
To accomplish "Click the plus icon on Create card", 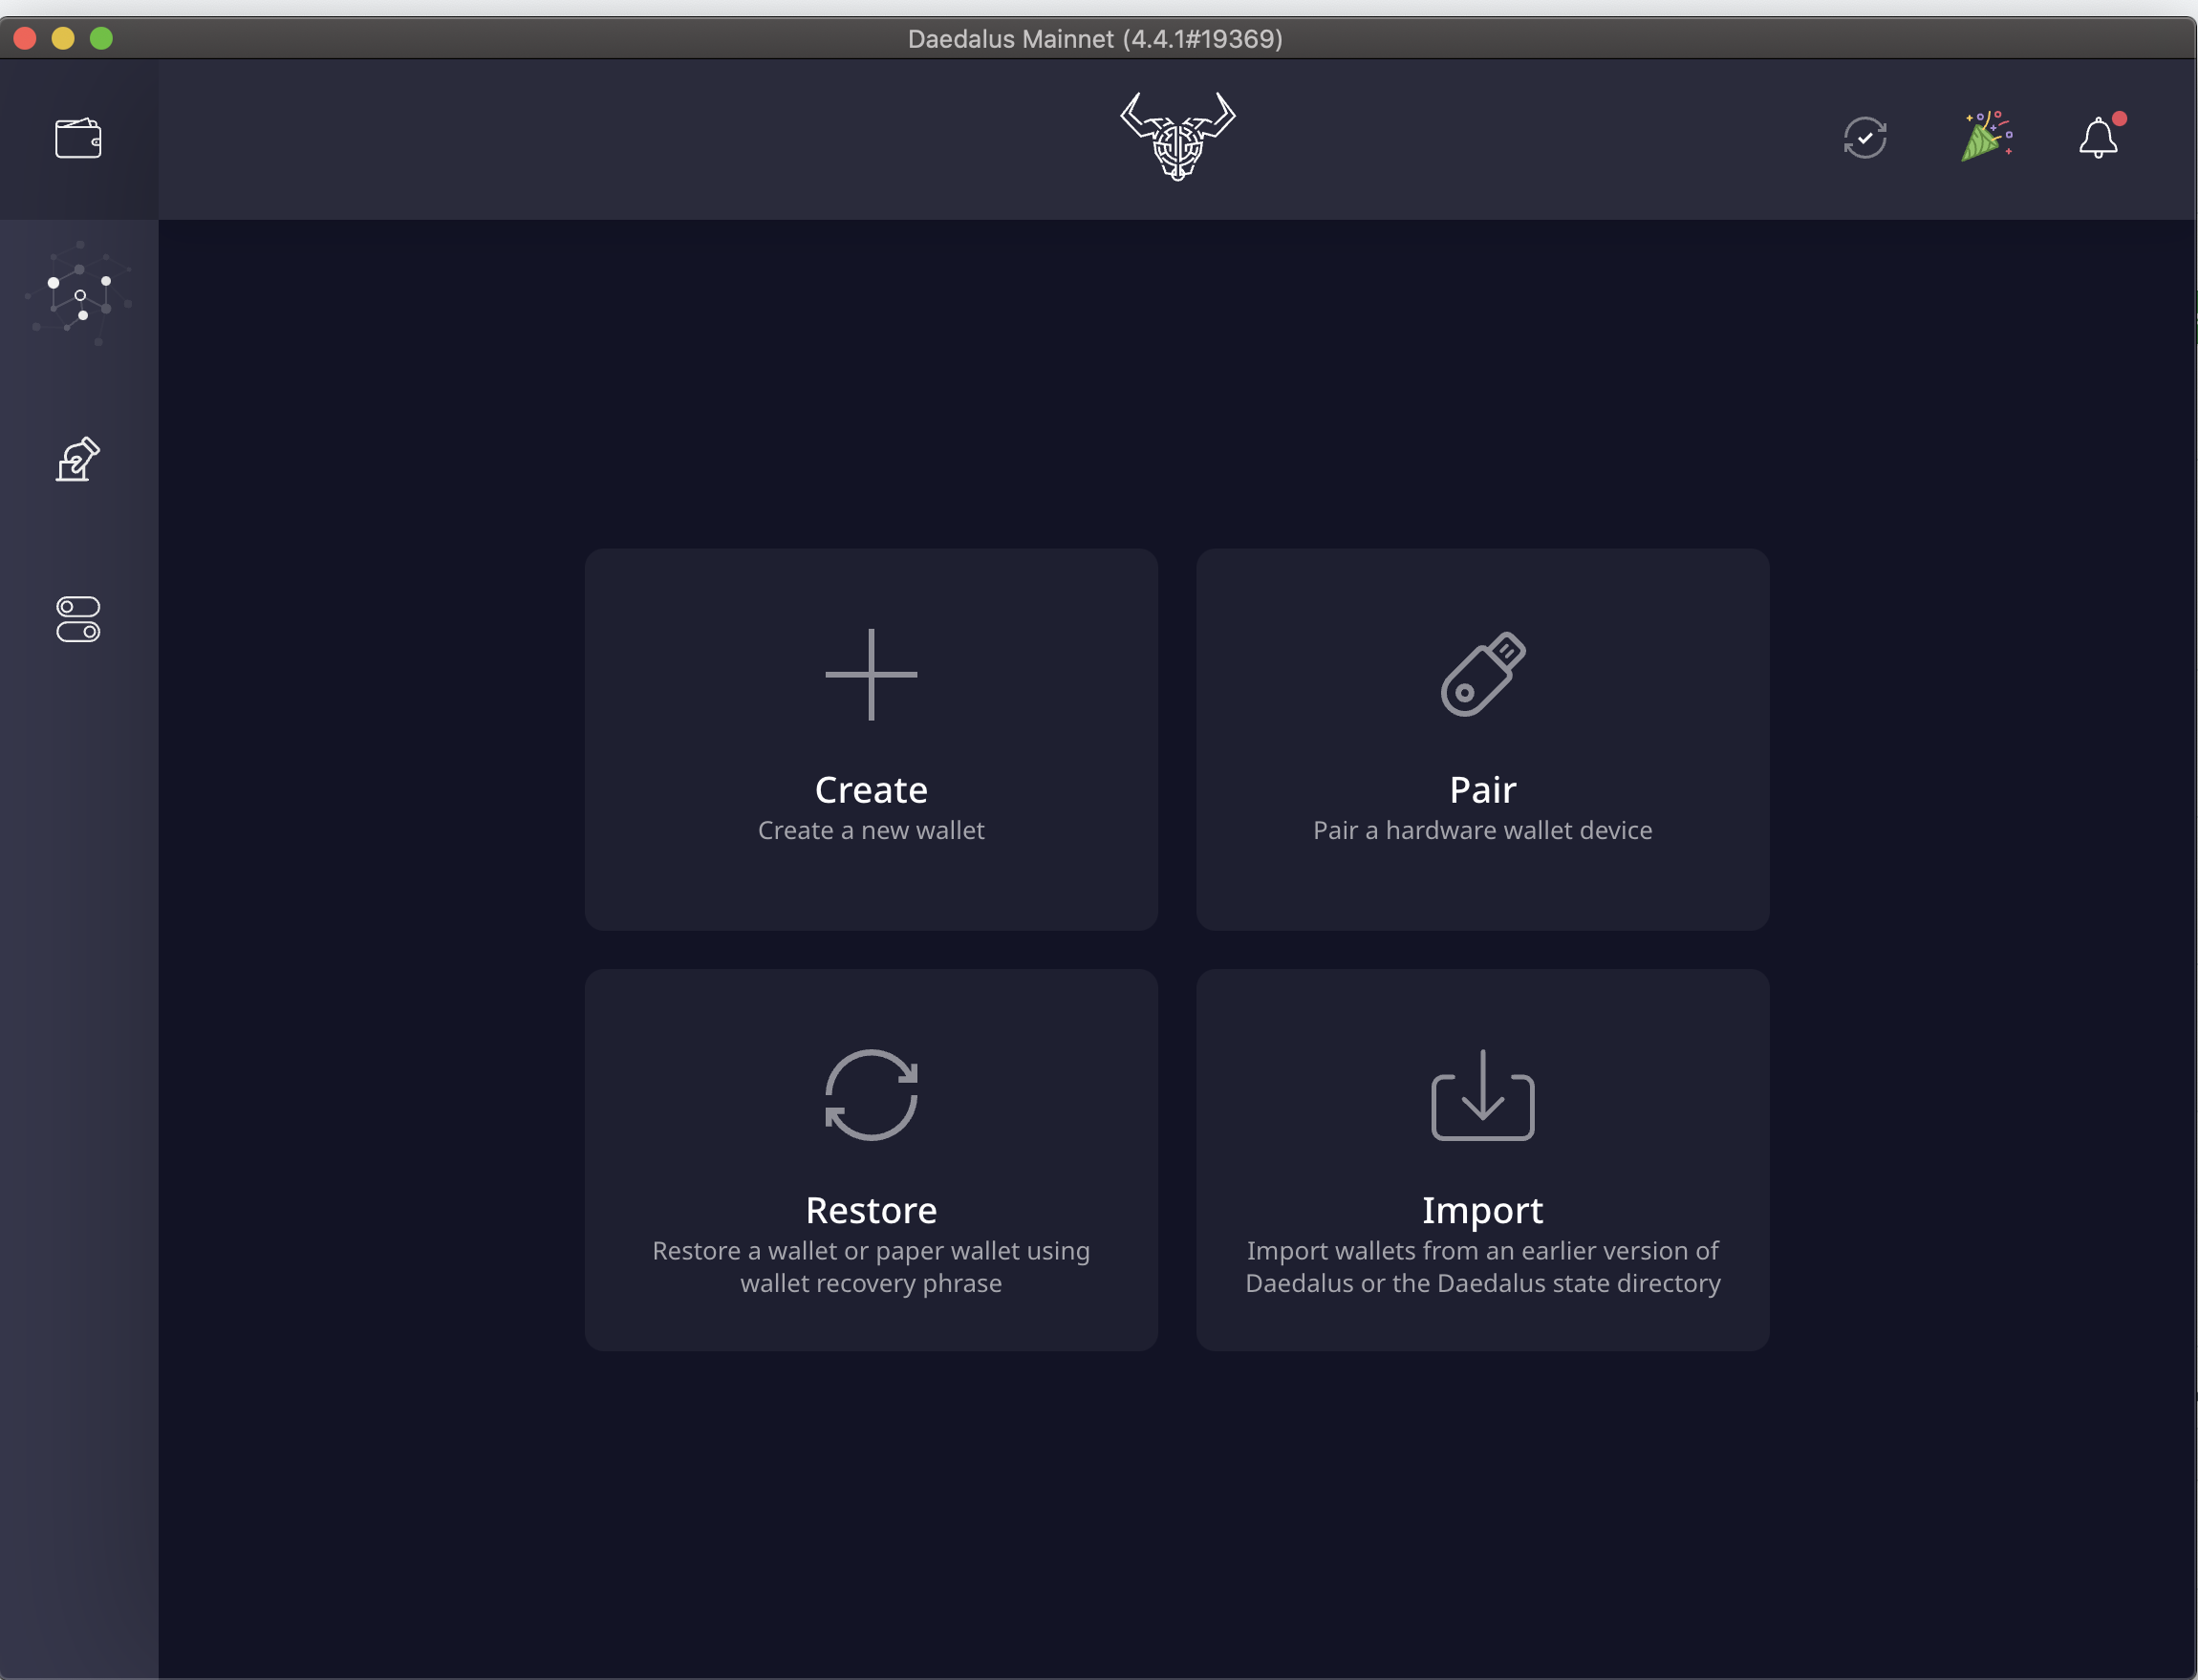I will click(x=871, y=673).
